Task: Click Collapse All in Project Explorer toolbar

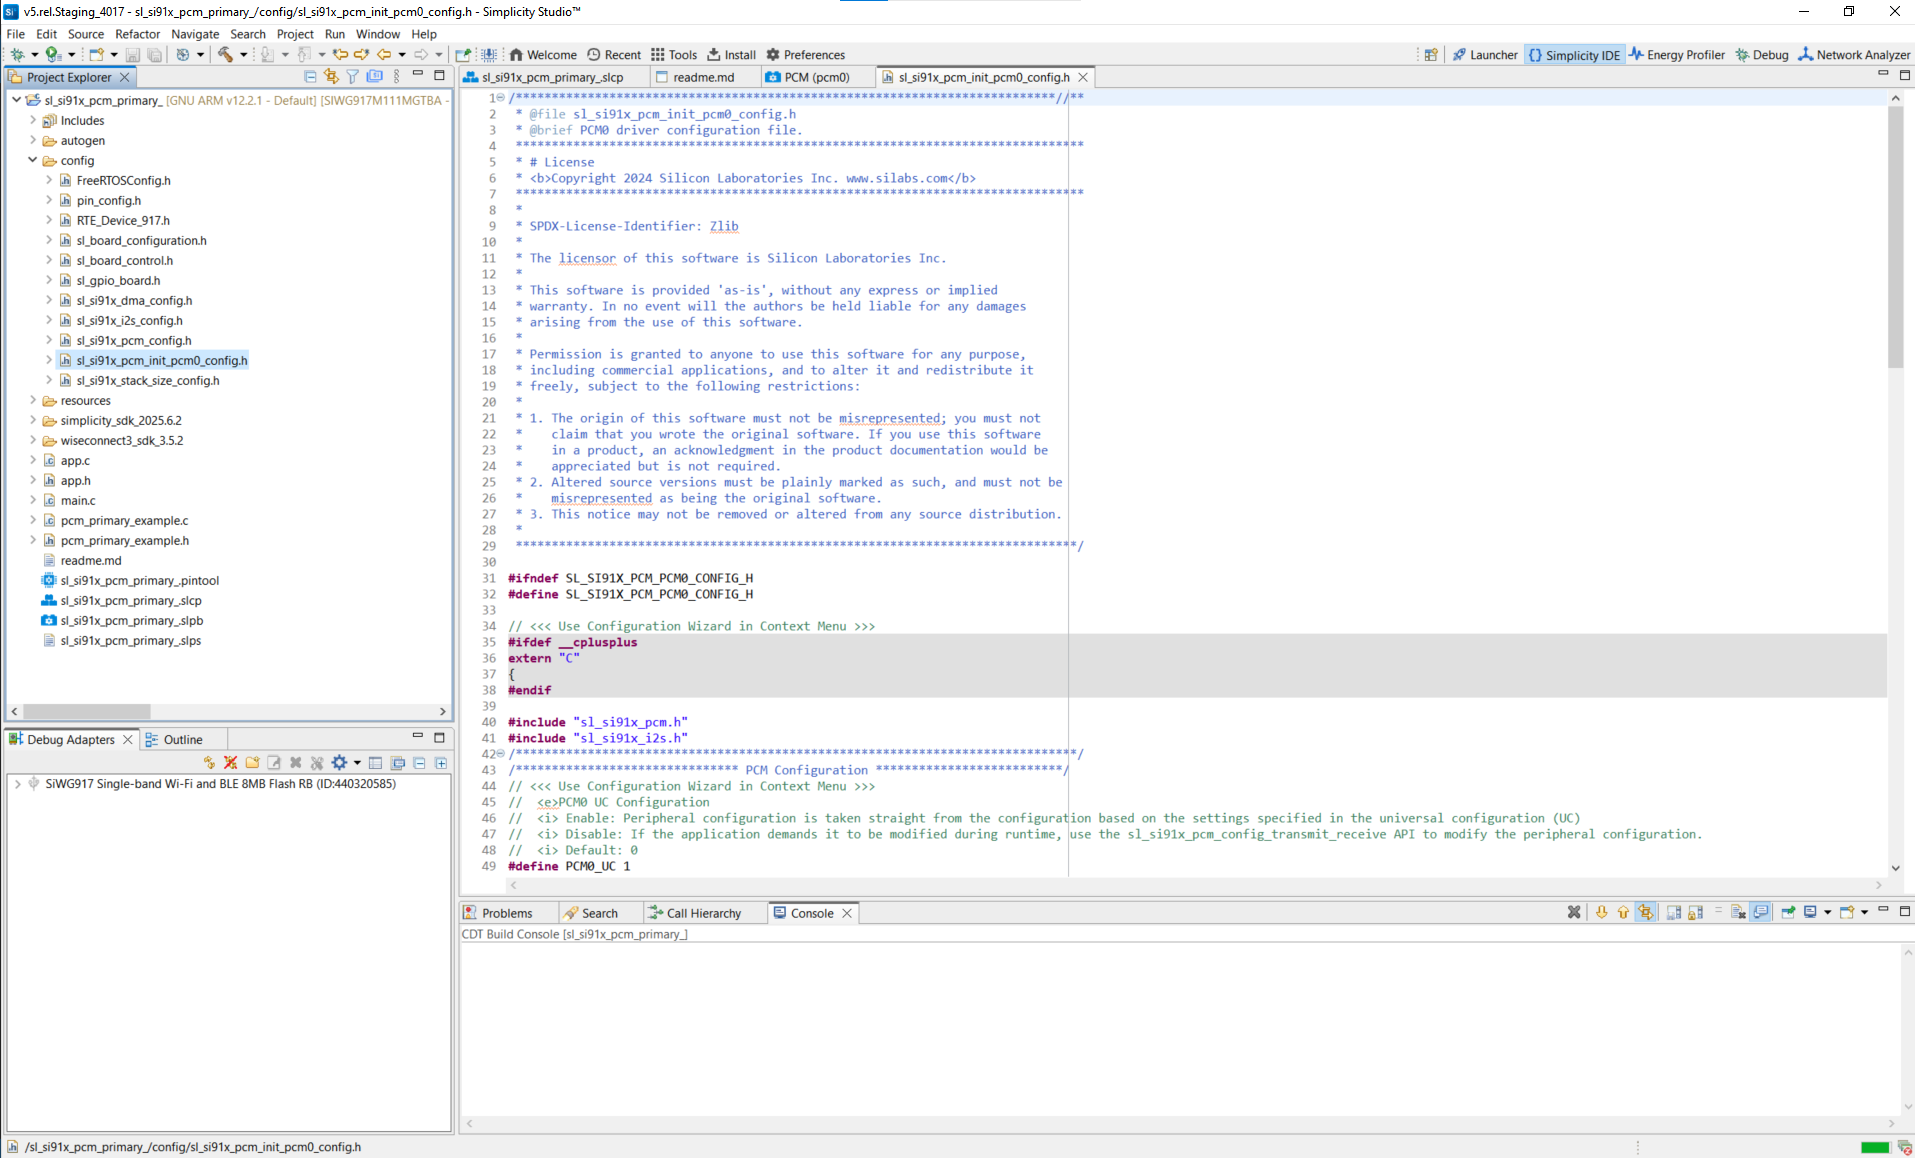Action: pyautogui.click(x=310, y=77)
